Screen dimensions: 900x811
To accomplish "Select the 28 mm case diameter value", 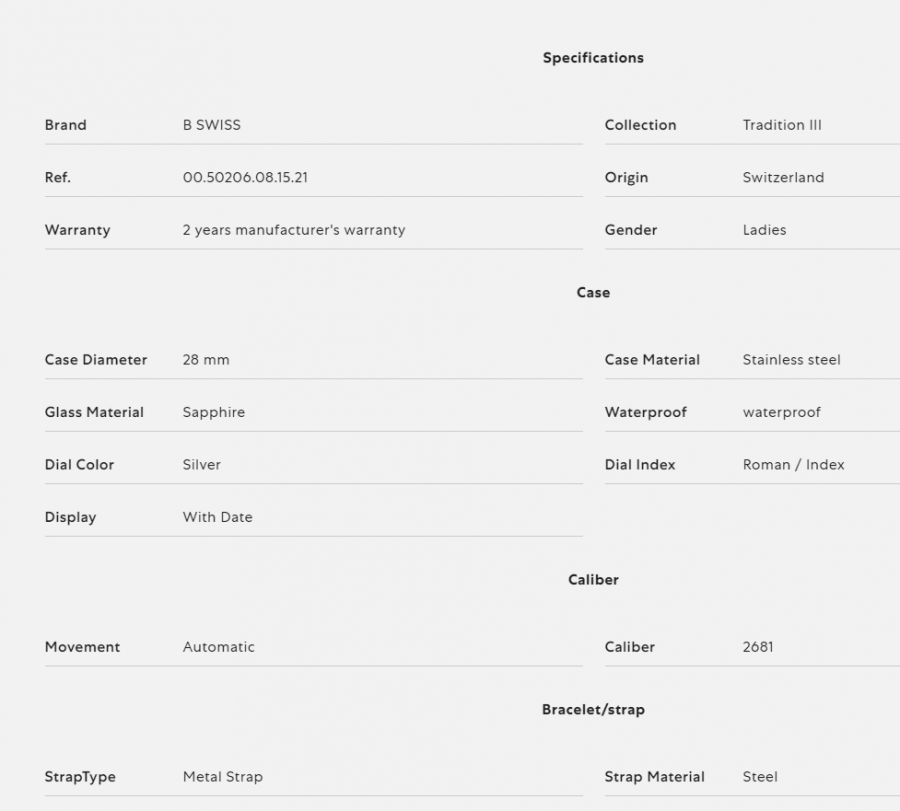I will [205, 360].
